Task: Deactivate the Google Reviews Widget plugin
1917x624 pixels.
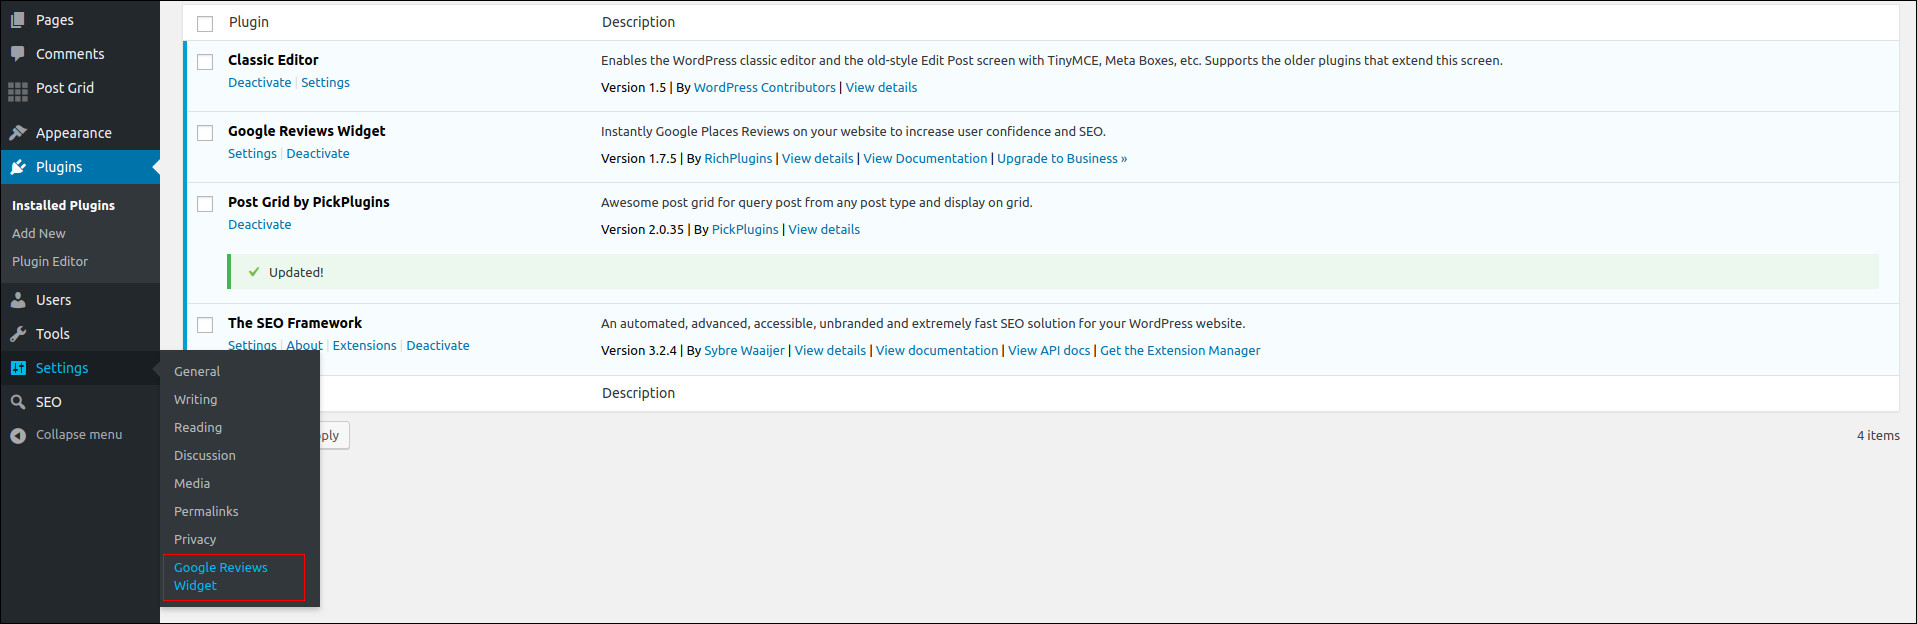Action: click(318, 154)
